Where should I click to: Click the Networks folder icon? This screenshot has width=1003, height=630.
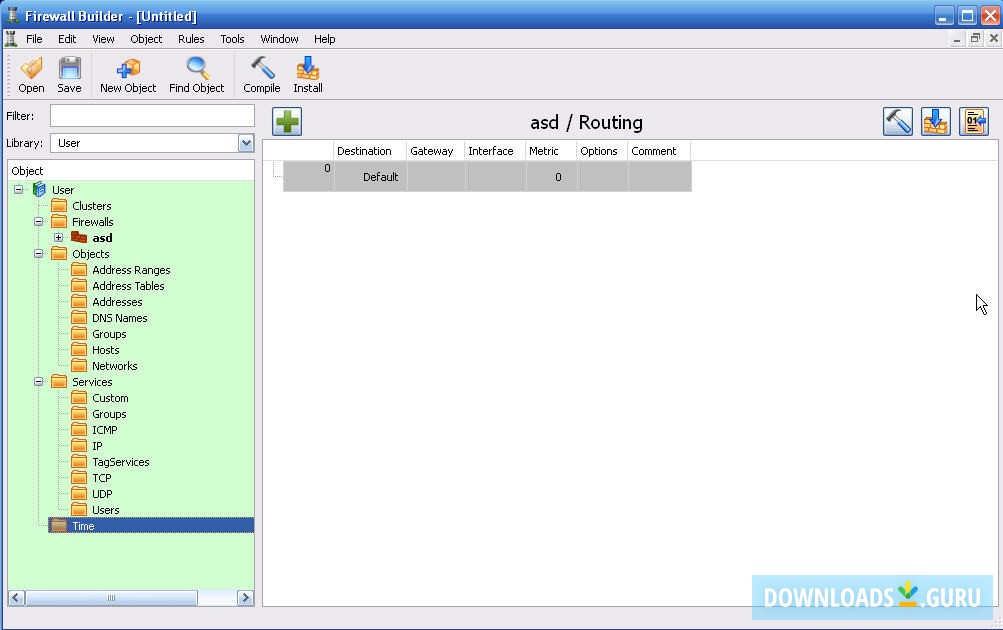(79, 365)
